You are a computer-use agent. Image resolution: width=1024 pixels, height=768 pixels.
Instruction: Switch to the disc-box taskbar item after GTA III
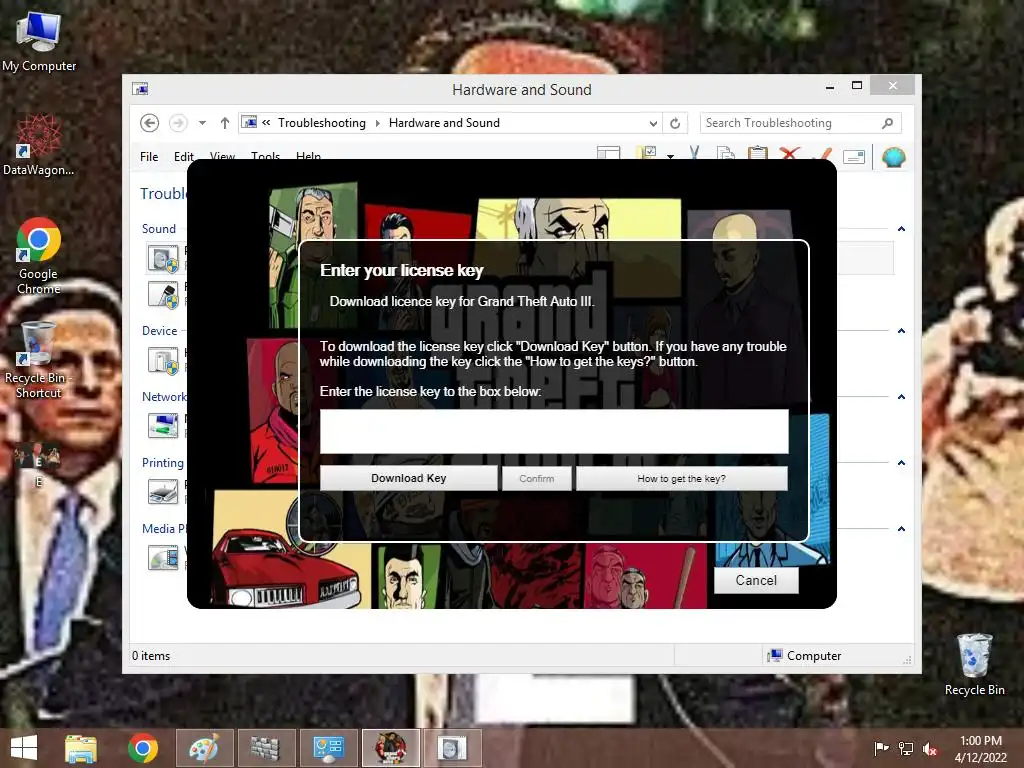[x=453, y=748]
